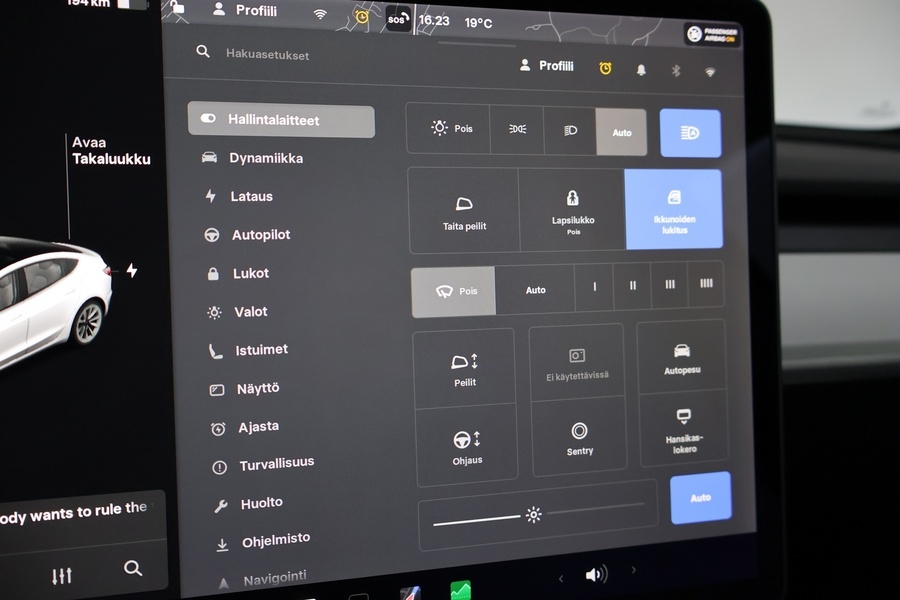Open the volume speaker icon
900x600 pixels.
point(596,574)
